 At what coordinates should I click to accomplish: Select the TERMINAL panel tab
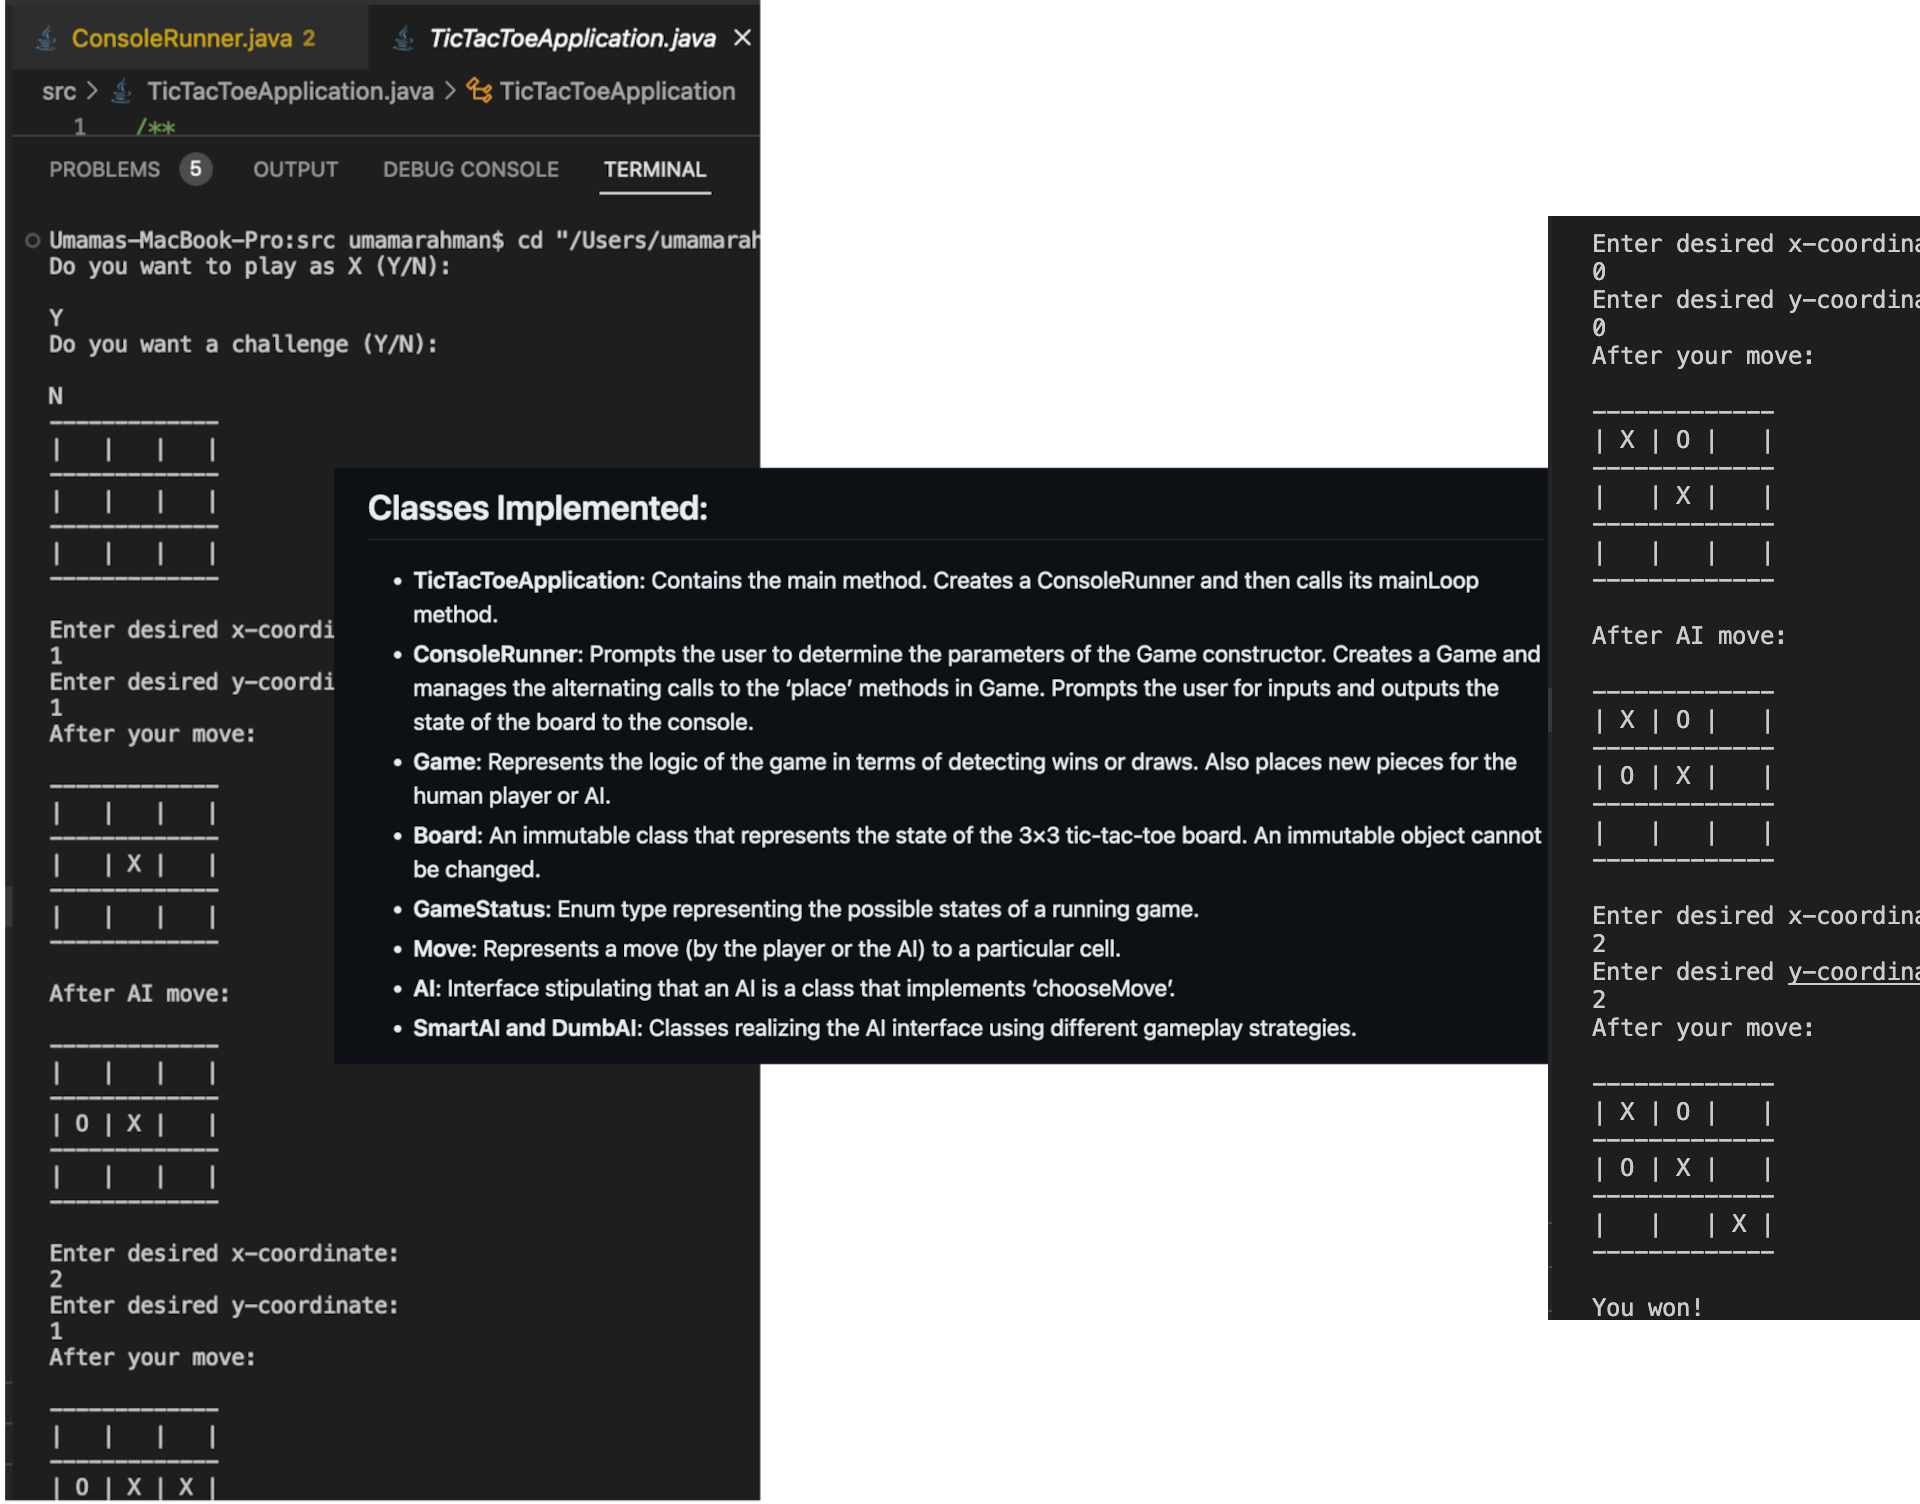click(x=655, y=169)
